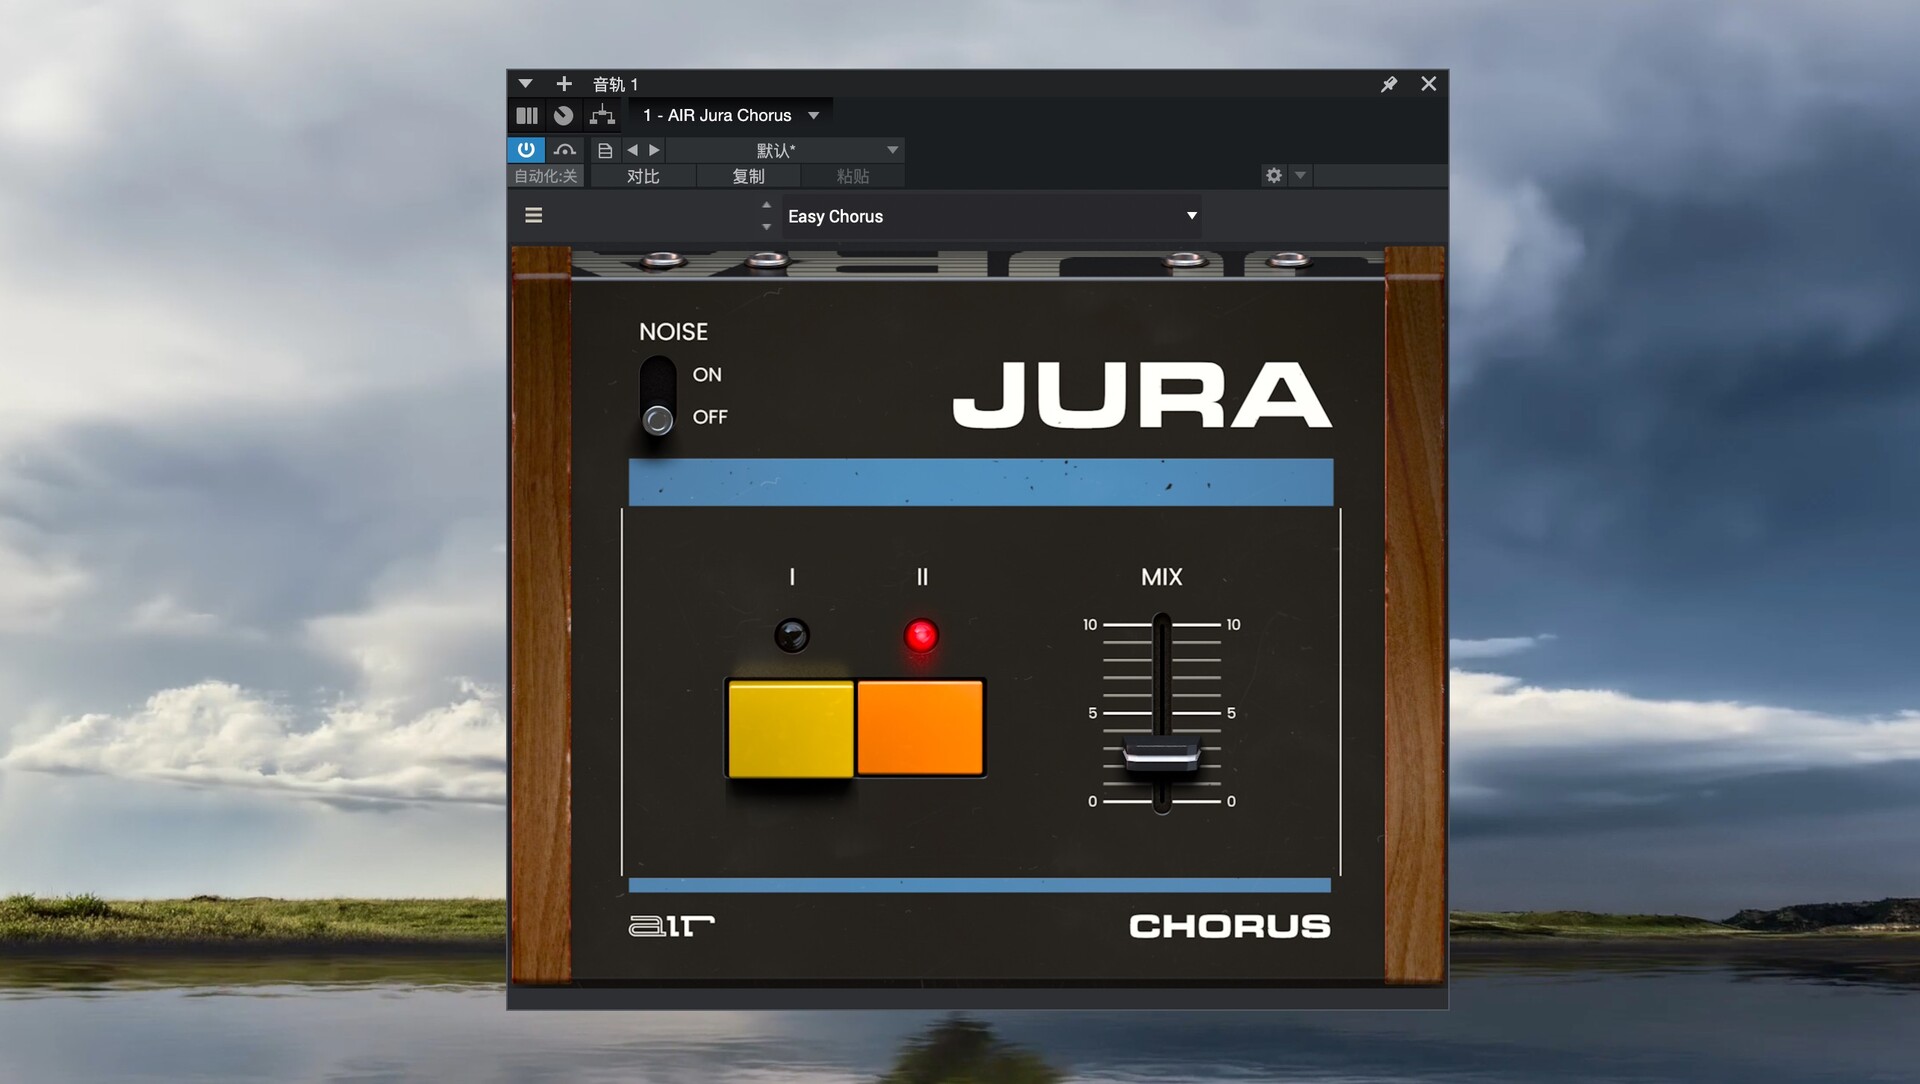Pin the plugin window

[x=1388, y=84]
